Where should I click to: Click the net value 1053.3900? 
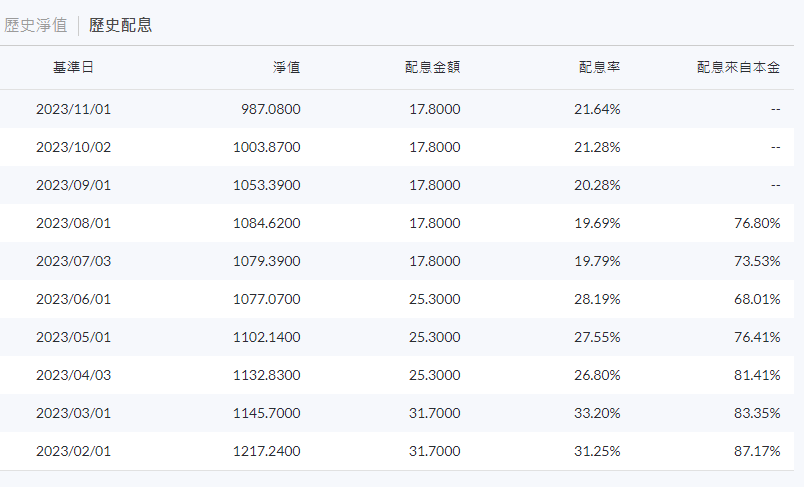point(267,185)
